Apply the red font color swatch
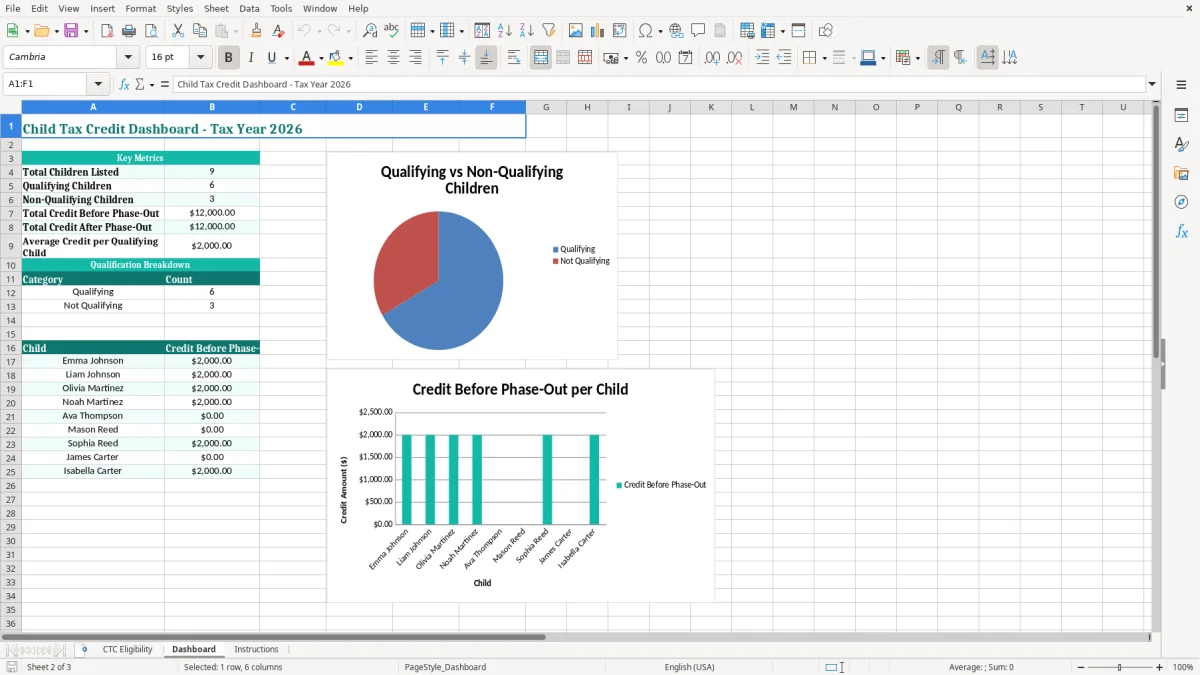The image size is (1200, 675). point(307,58)
